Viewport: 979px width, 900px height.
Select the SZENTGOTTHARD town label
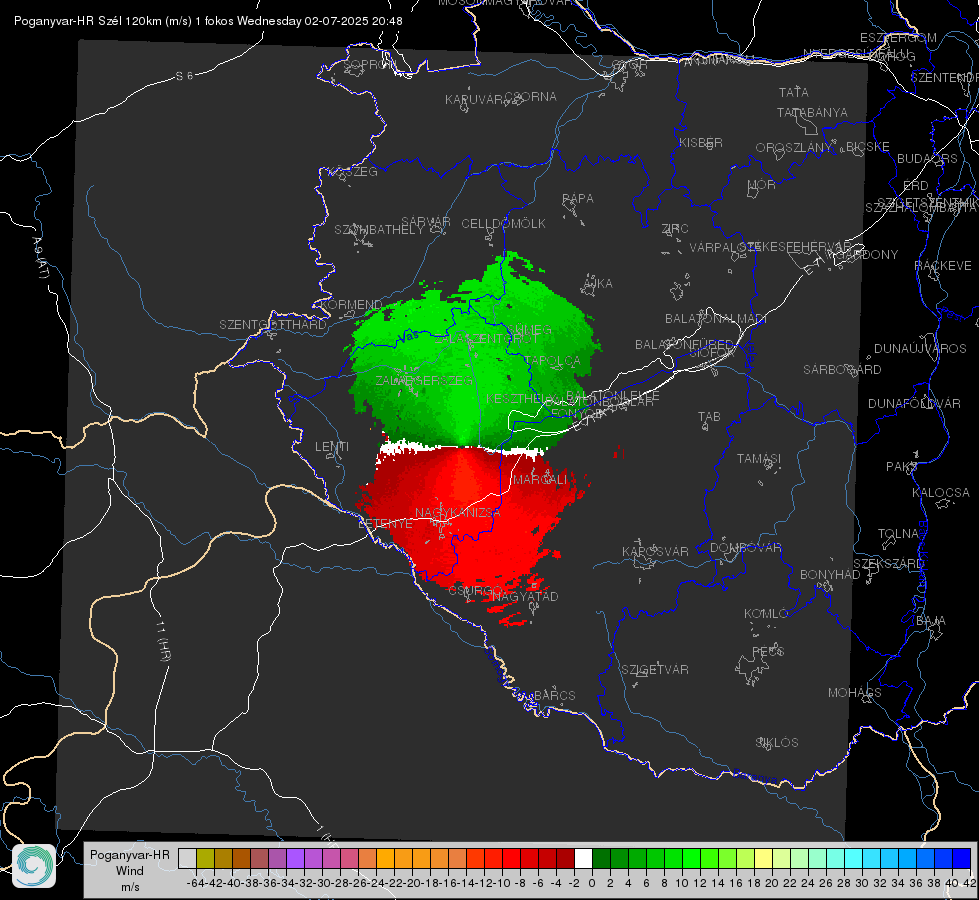[x=273, y=325]
